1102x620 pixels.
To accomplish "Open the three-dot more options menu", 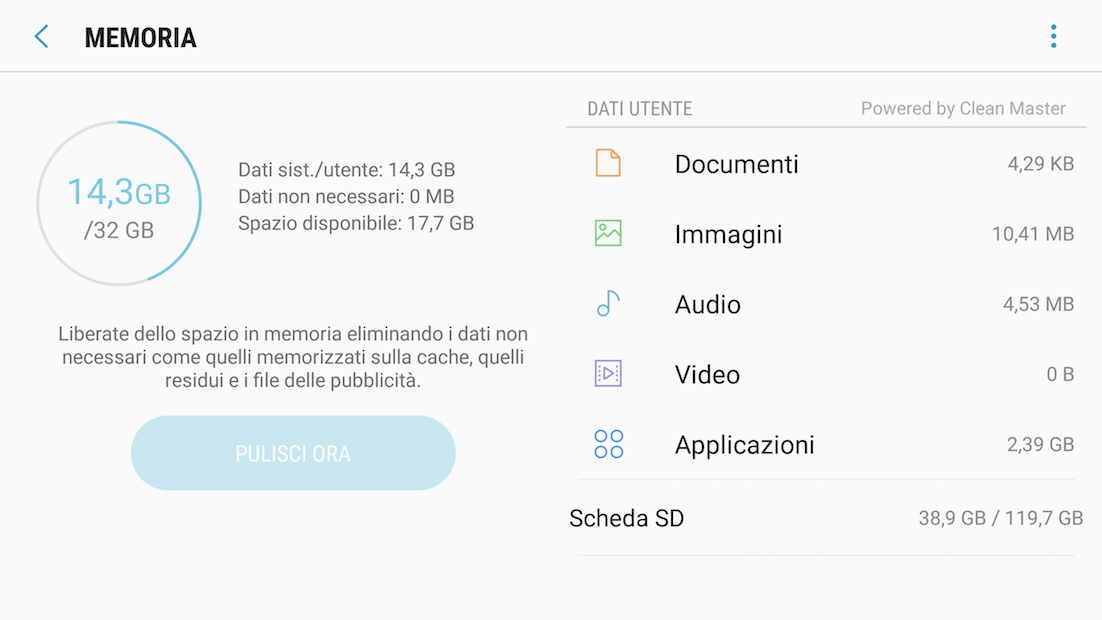I will (1053, 37).
